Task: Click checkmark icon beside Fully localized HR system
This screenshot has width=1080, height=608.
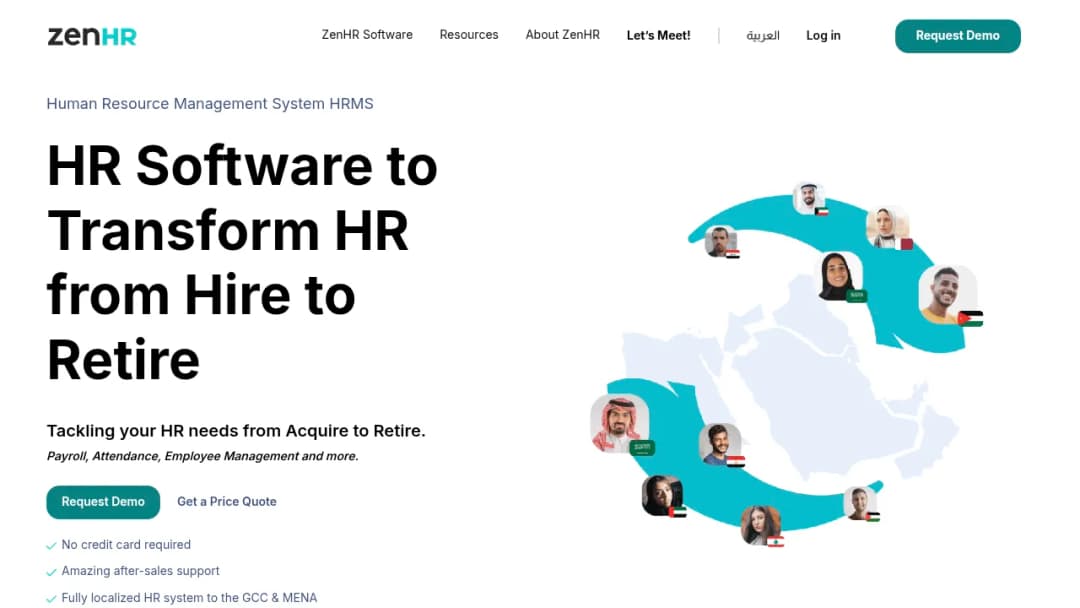Action: click(x=51, y=599)
